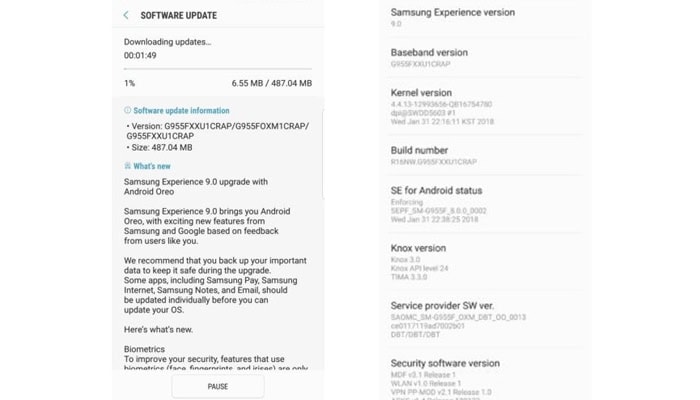Viewport: 700px width, 400px height.
Task: Click the 6.55 MB / 487.04 MB size label
Action: point(271,83)
